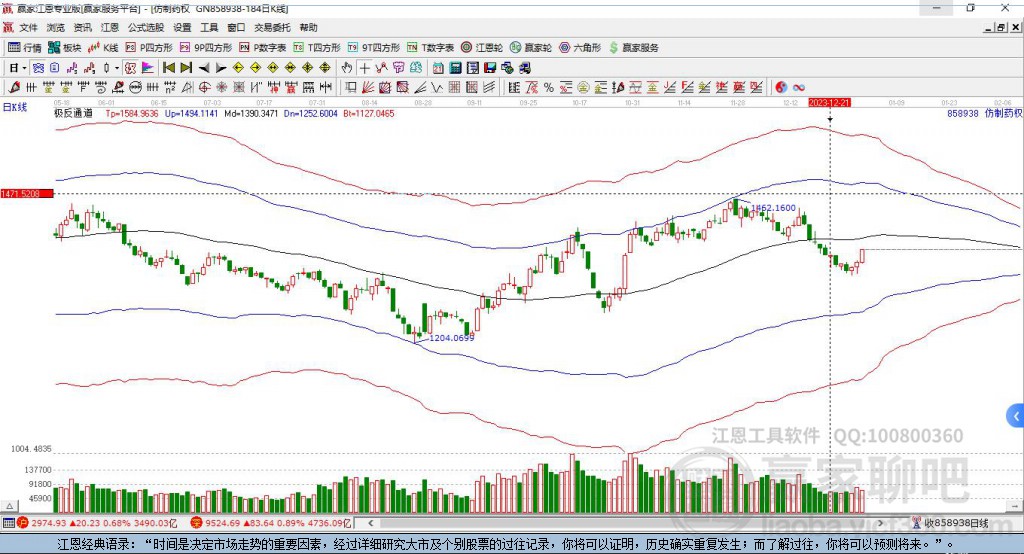
Task: Open the calendar icon numbered 21
Action: (x=438, y=68)
